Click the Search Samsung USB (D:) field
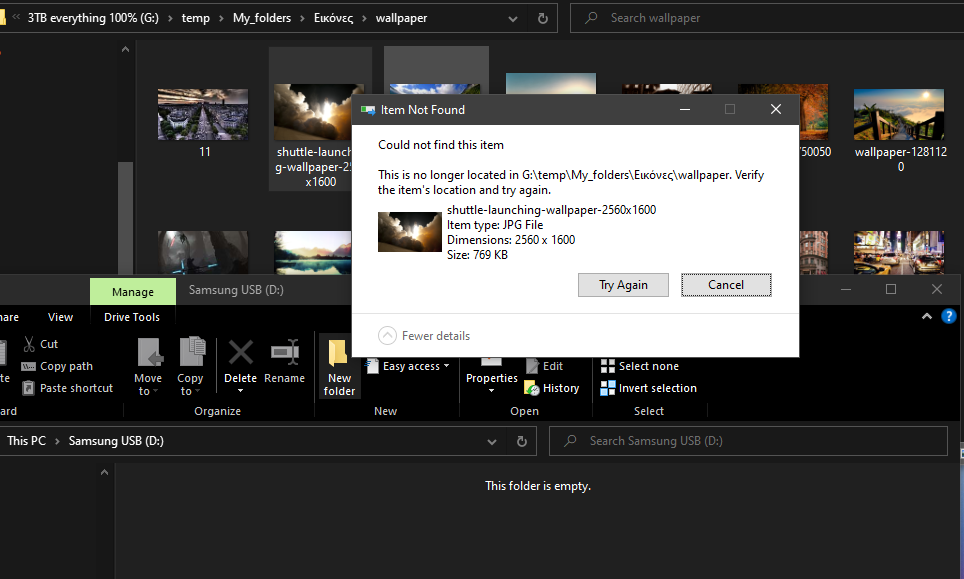Screen dimensions: 964x579 pyautogui.click(x=748, y=441)
